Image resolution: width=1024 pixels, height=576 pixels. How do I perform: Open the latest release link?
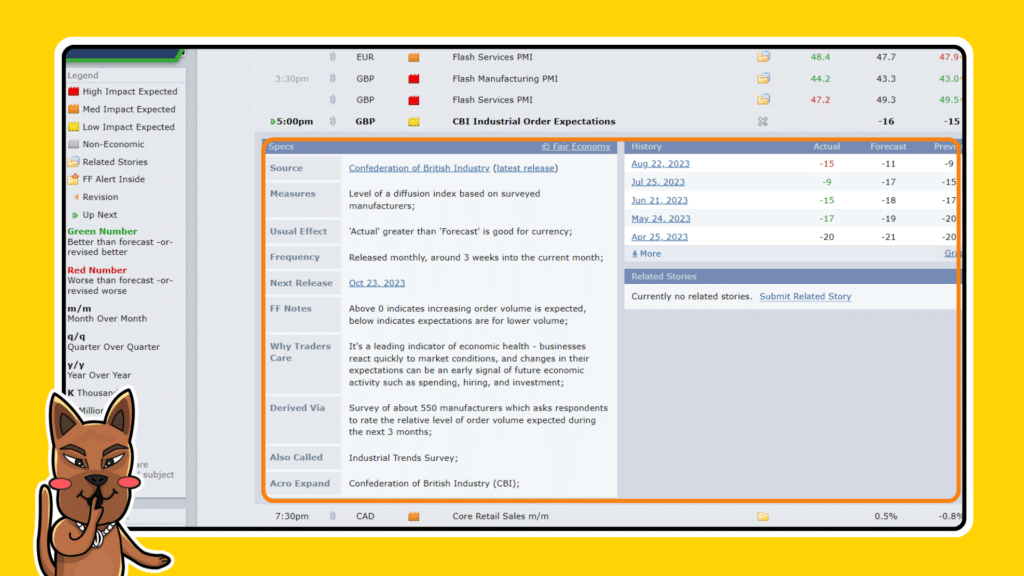point(525,168)
